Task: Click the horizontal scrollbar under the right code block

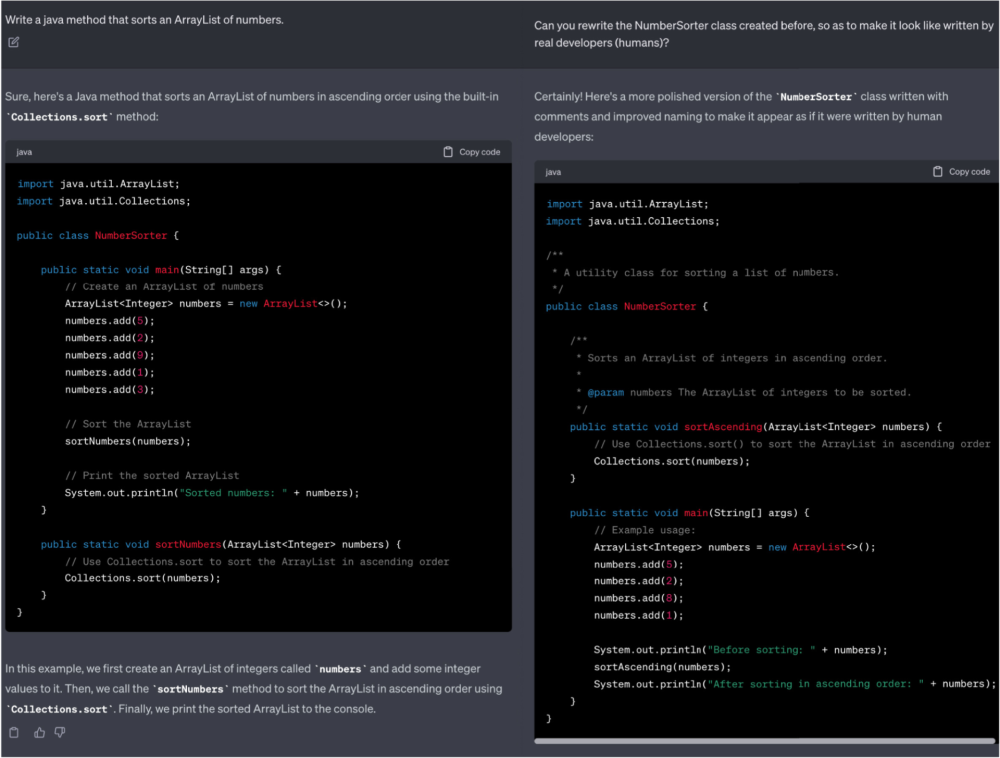Action: [x=765, y=741]
